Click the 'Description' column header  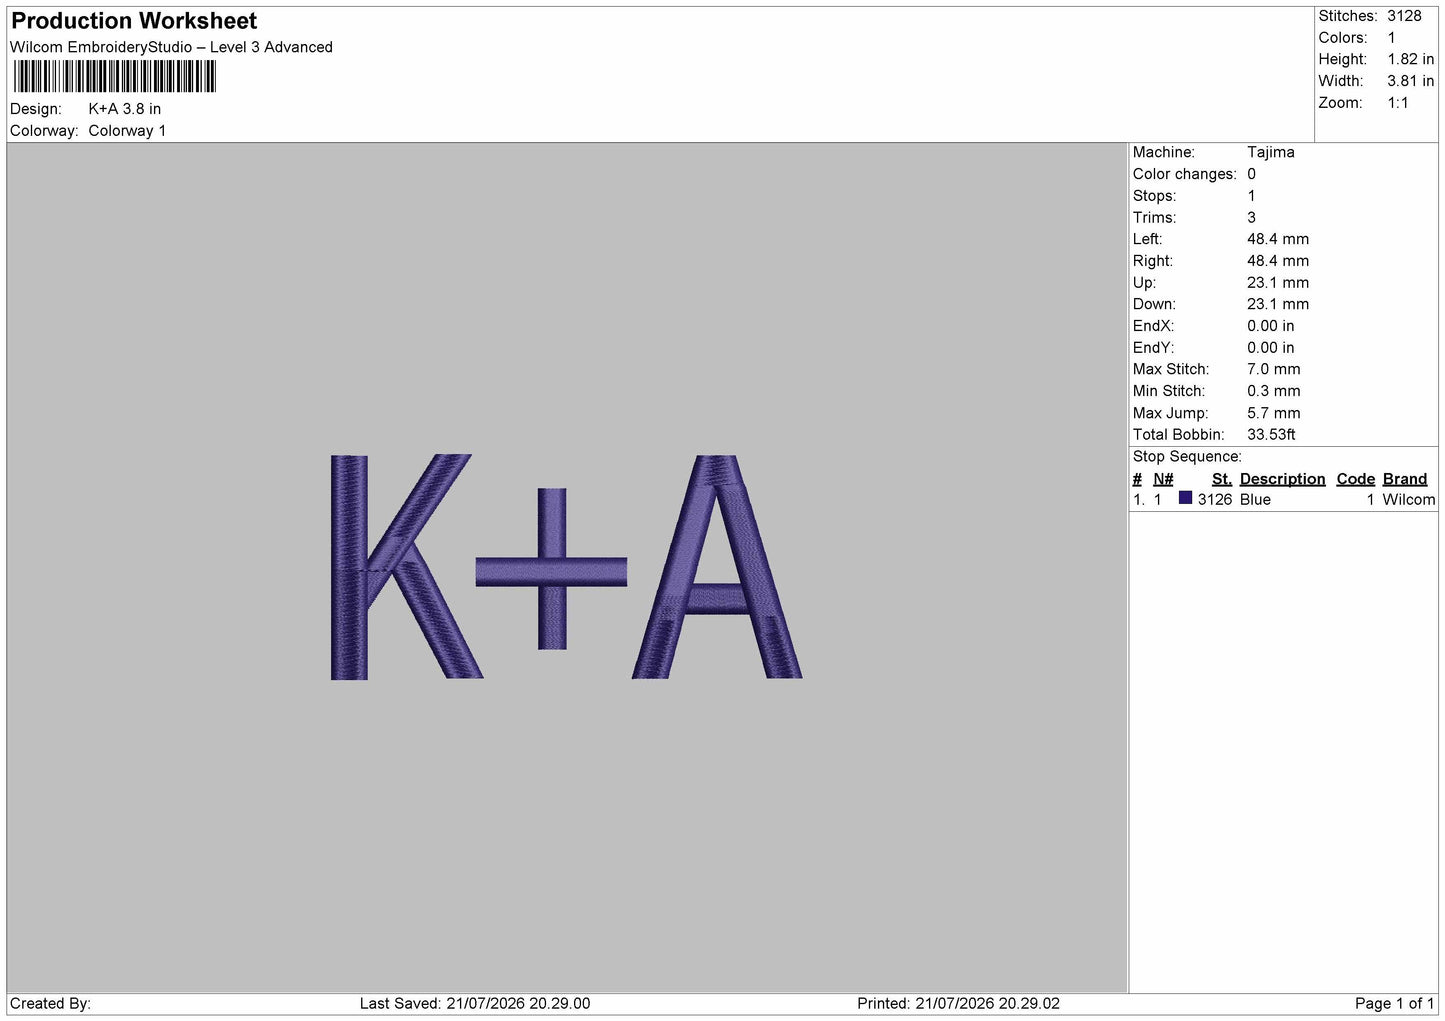(x=1282, y=479)
